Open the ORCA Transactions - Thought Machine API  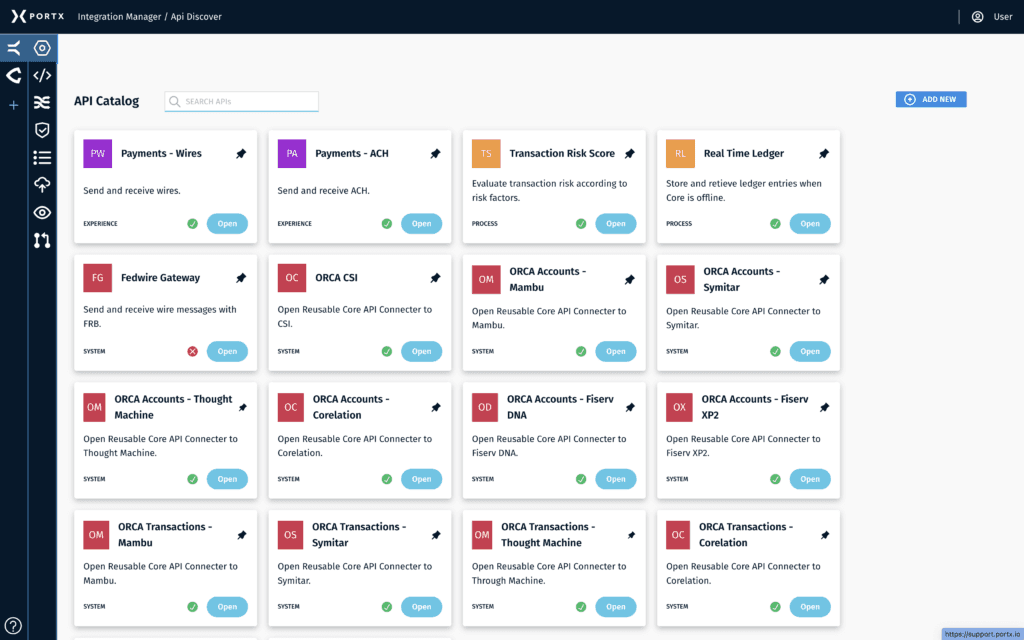pos(615,607)
